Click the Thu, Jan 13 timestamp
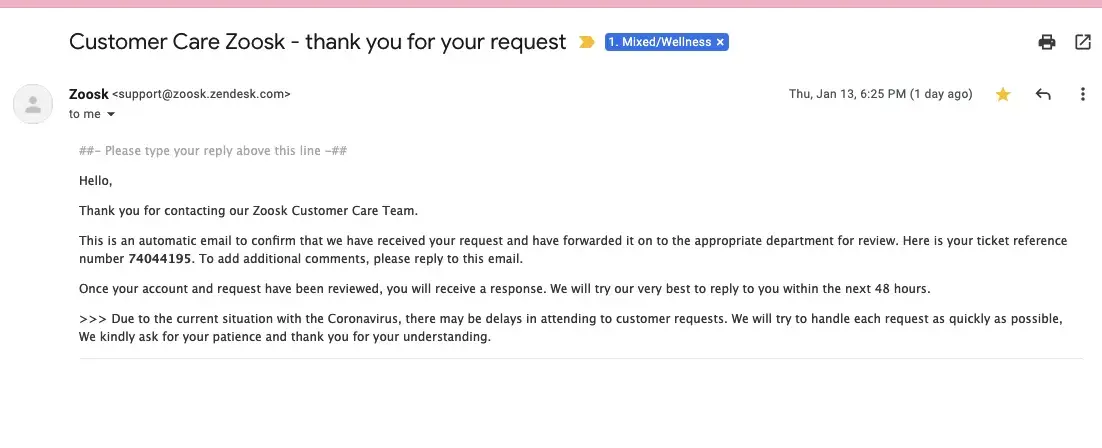1102x448 pixels. click(880, 94)
